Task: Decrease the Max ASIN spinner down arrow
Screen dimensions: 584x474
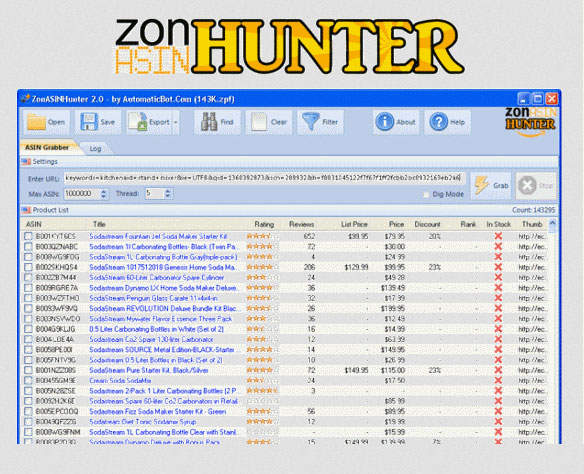Action: tap(104, 196)
